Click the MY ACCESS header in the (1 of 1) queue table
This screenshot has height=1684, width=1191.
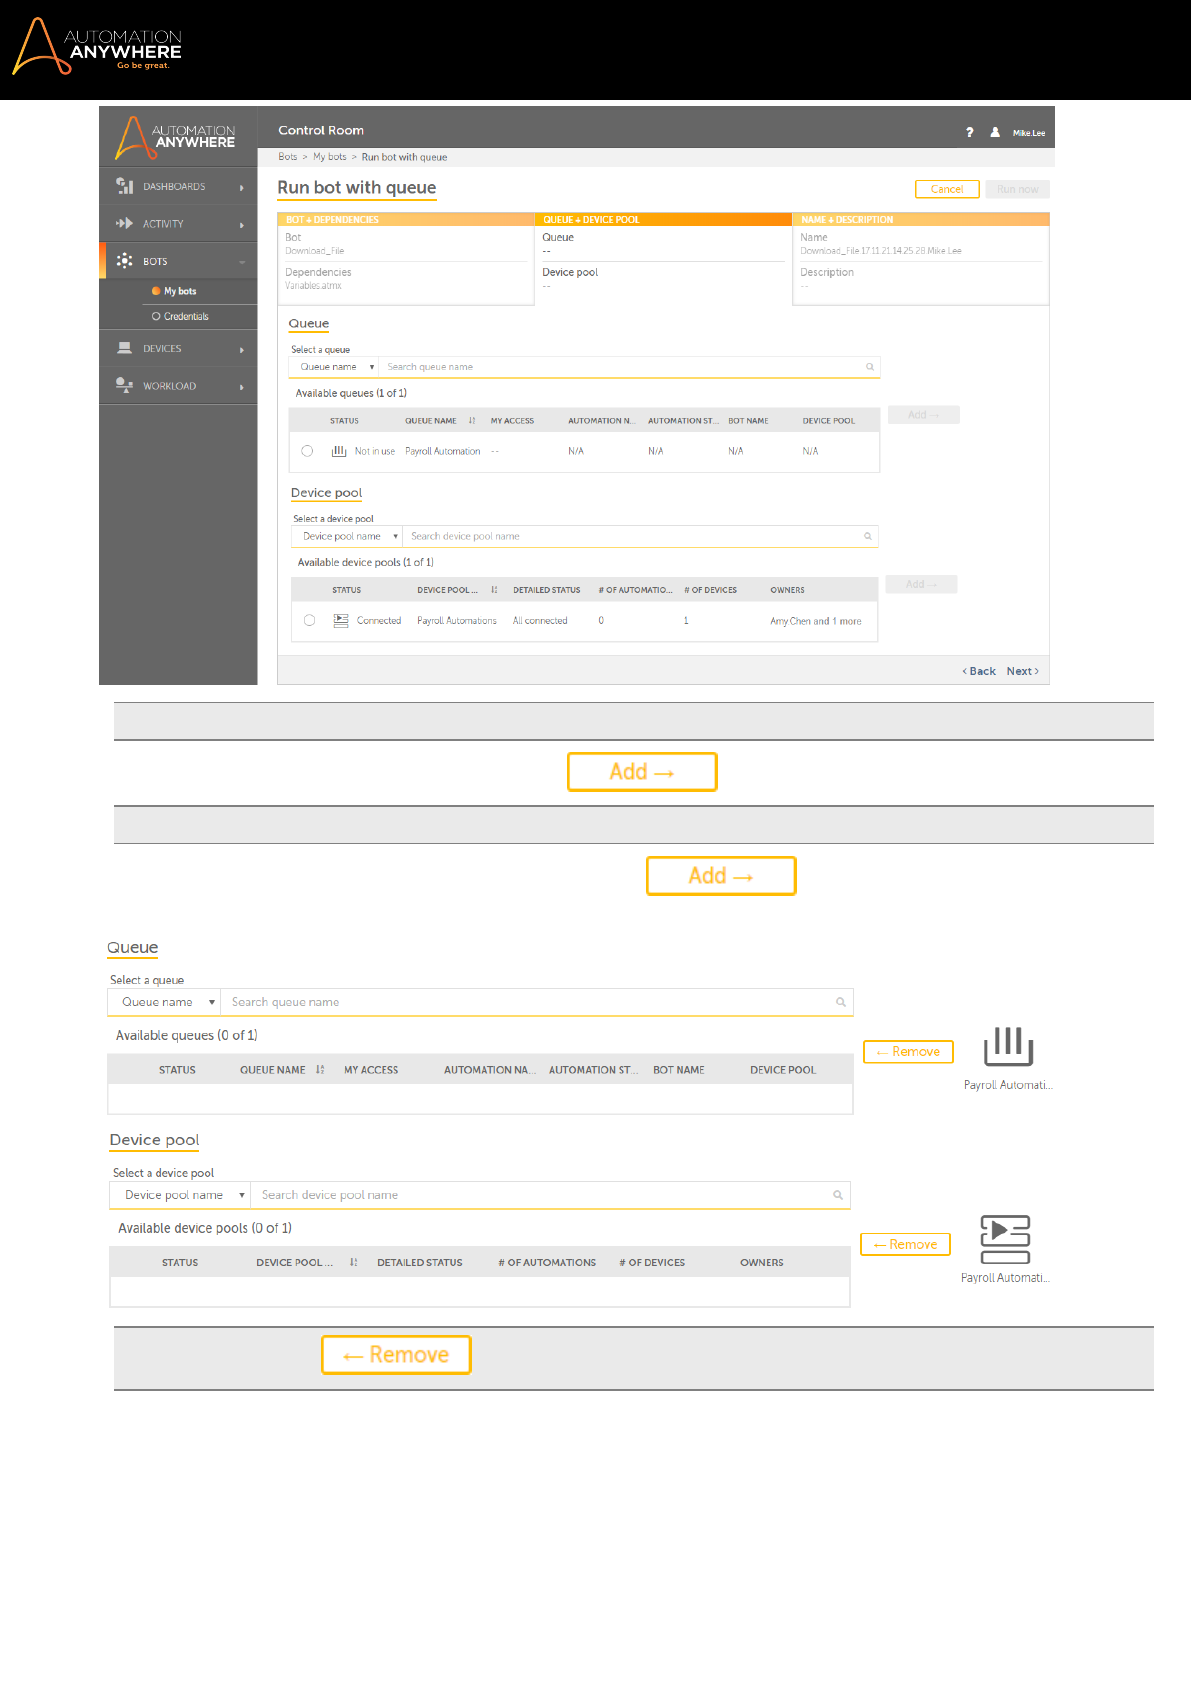tap(512, 421)
